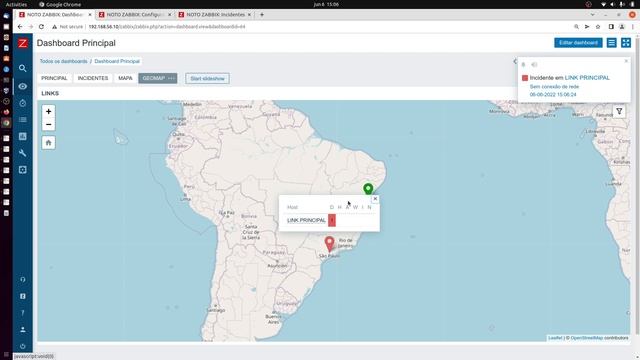The height and width of the screenshot is (360, 640).
Task: Open the OpenStreetMap attribution link
Action: [587, 338]
